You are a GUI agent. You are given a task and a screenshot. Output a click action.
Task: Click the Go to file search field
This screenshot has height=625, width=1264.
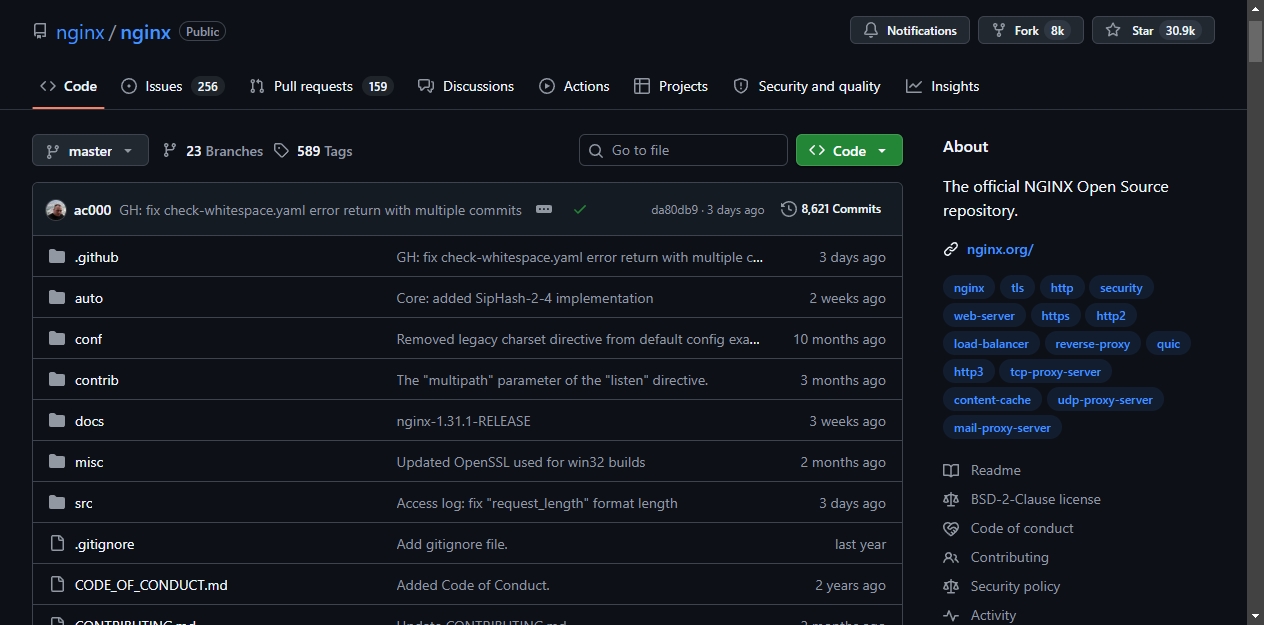[x=683, y=150]
